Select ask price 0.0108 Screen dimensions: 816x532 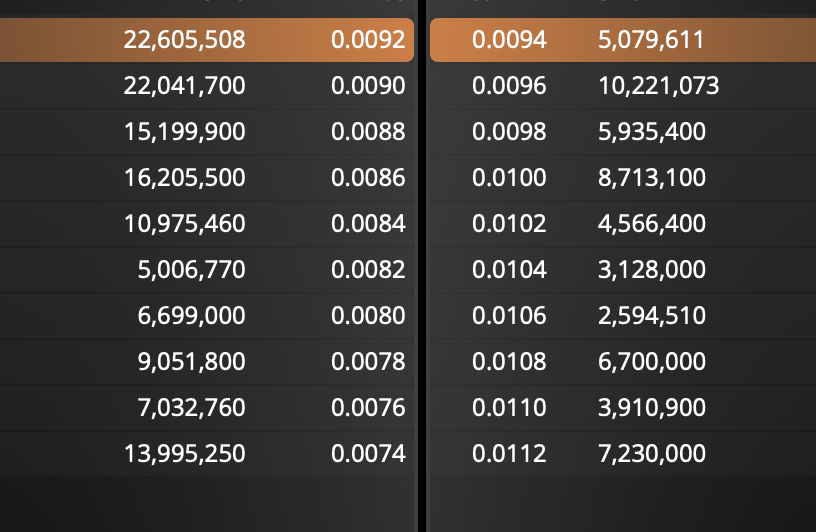pyautogui.click(x=509, y=362)
